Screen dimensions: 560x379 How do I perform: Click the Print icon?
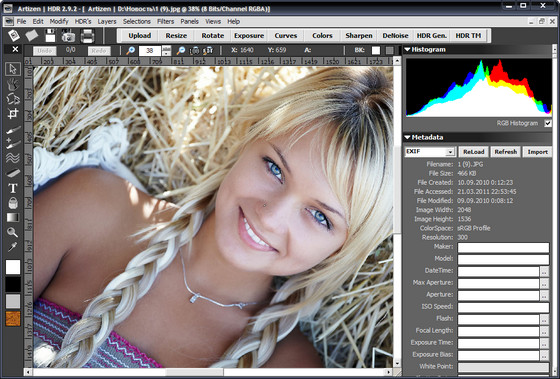point(88,36)
